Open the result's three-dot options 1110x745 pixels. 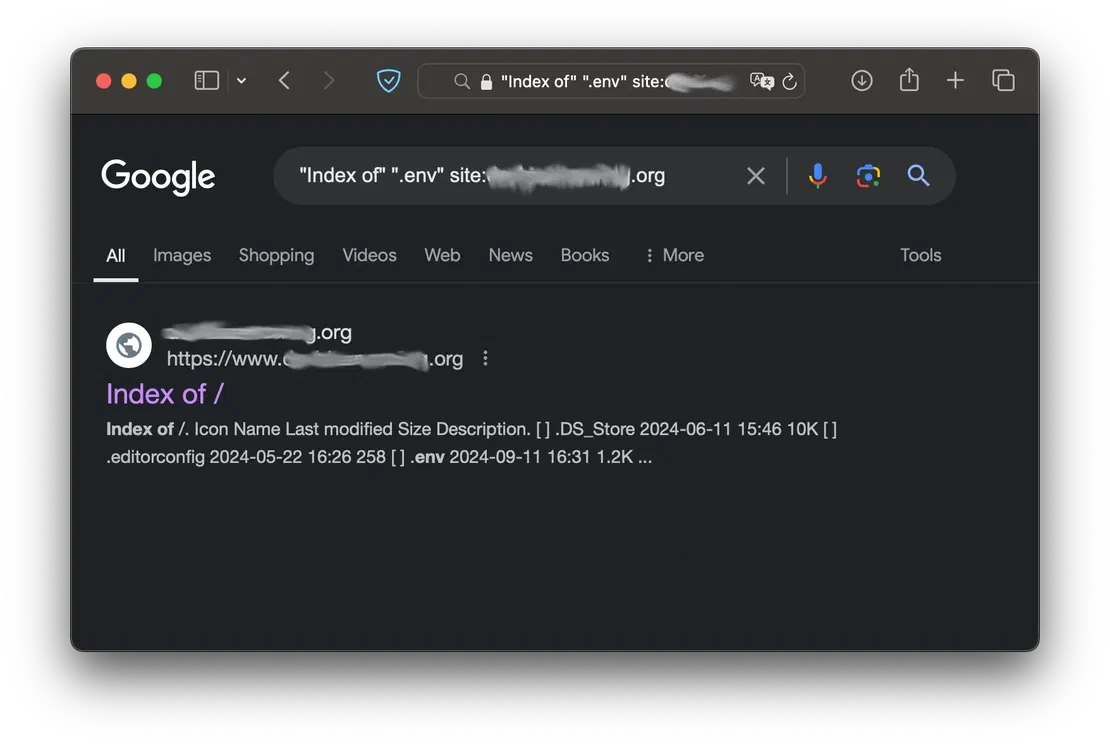[x=485, y=358]
